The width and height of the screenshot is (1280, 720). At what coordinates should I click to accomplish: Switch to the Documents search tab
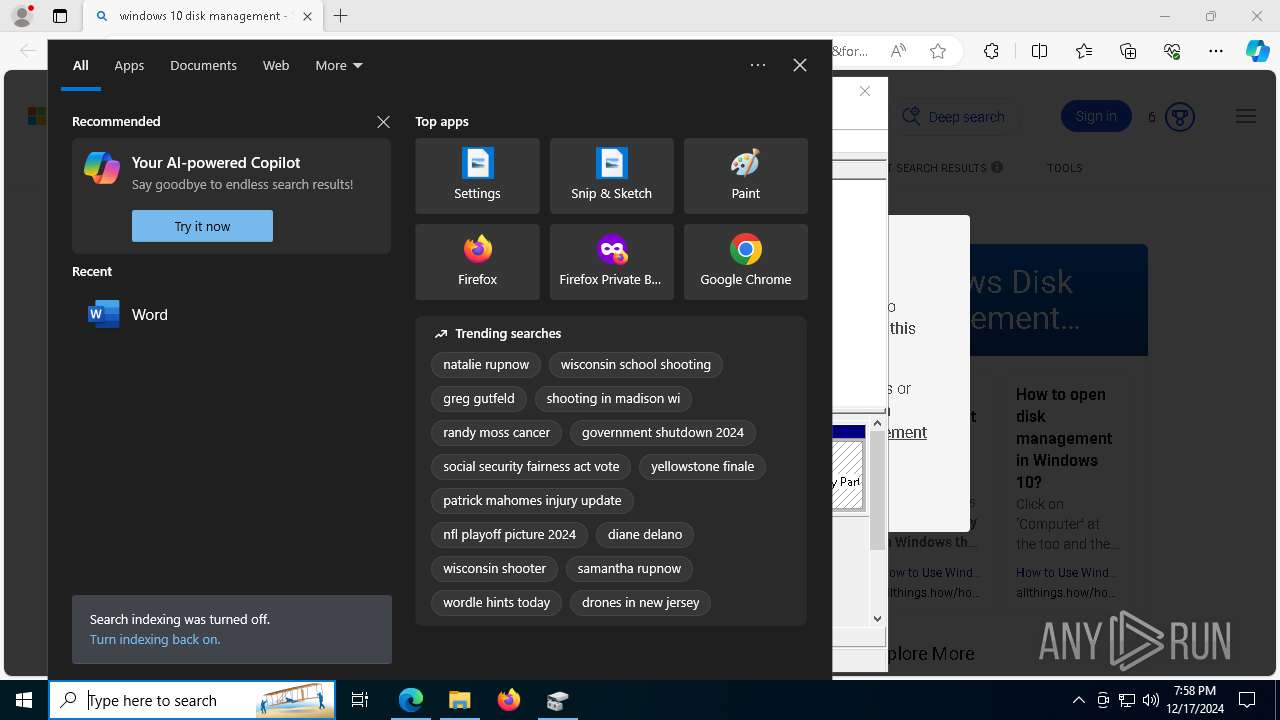point(203,65)
